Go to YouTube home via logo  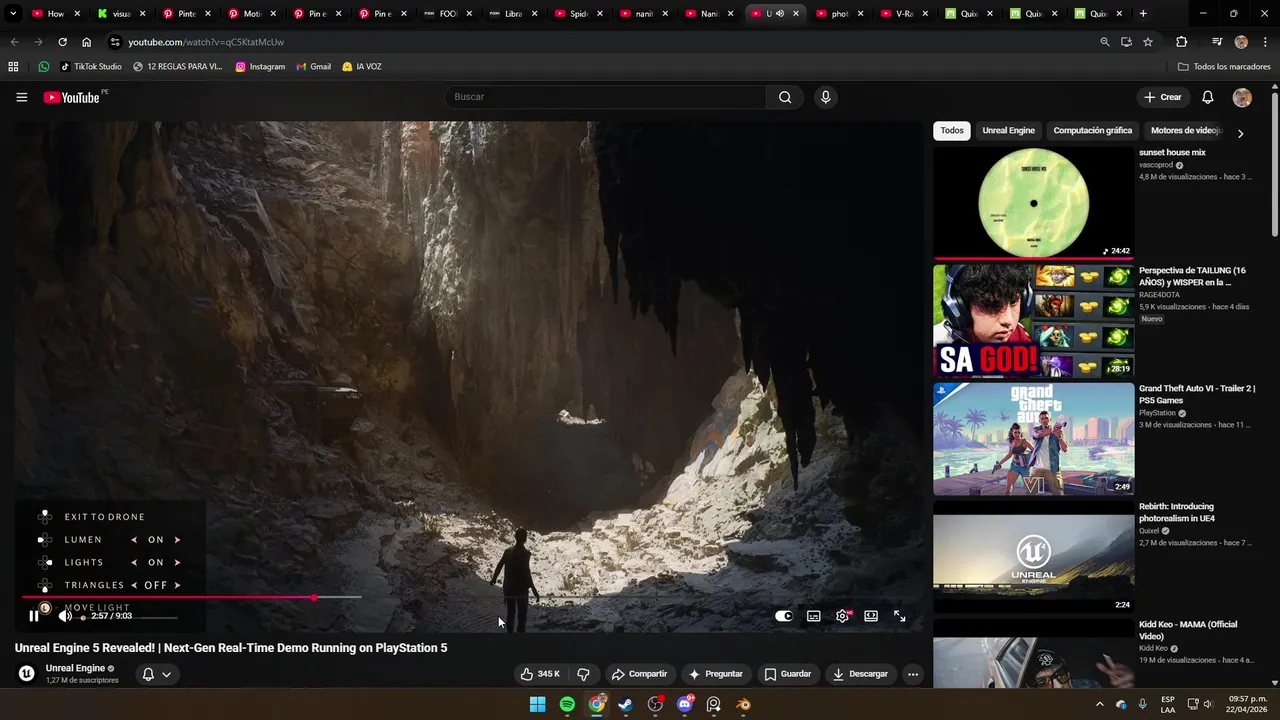click(72, 97)
